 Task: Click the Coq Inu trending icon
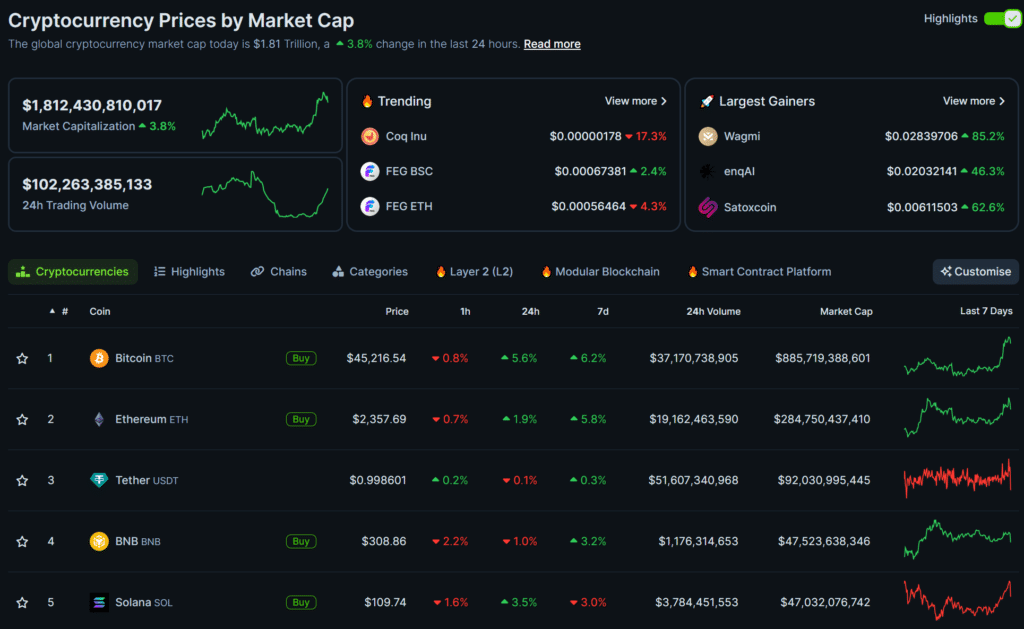click(x=370, y=137)
